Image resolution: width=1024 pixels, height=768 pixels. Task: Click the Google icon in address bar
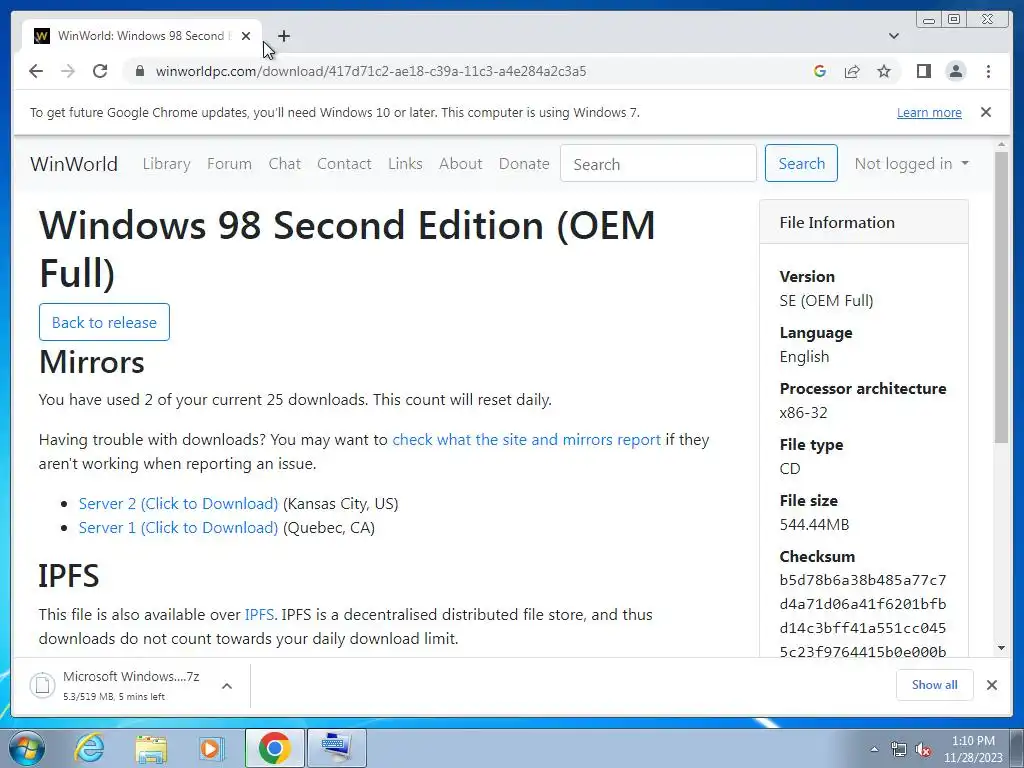820,71
